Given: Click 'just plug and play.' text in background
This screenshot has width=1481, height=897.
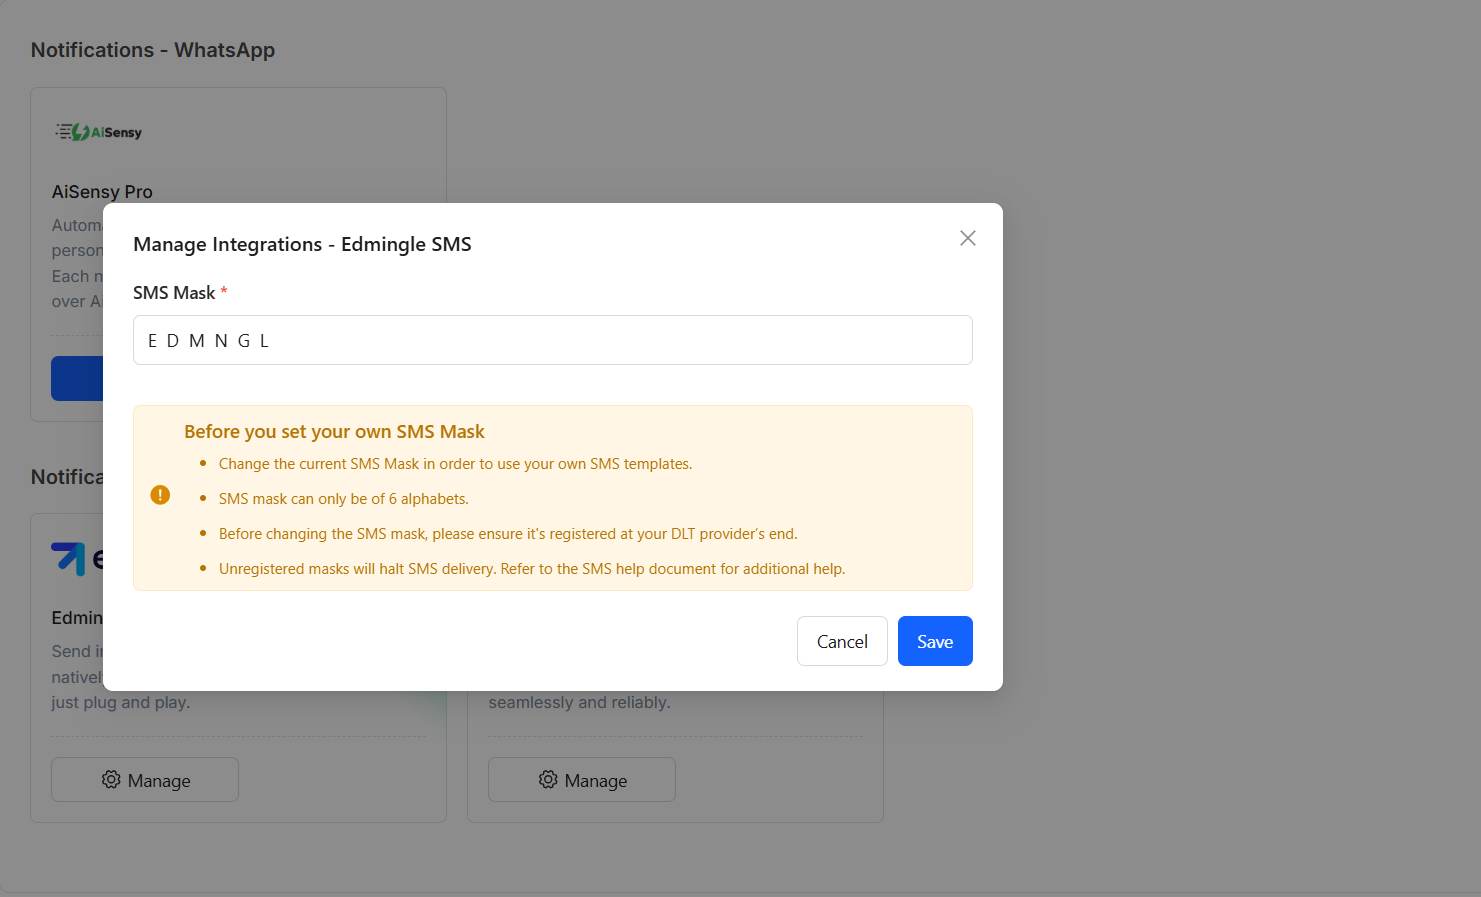Looking at the screenshot, I should (121, 703).
